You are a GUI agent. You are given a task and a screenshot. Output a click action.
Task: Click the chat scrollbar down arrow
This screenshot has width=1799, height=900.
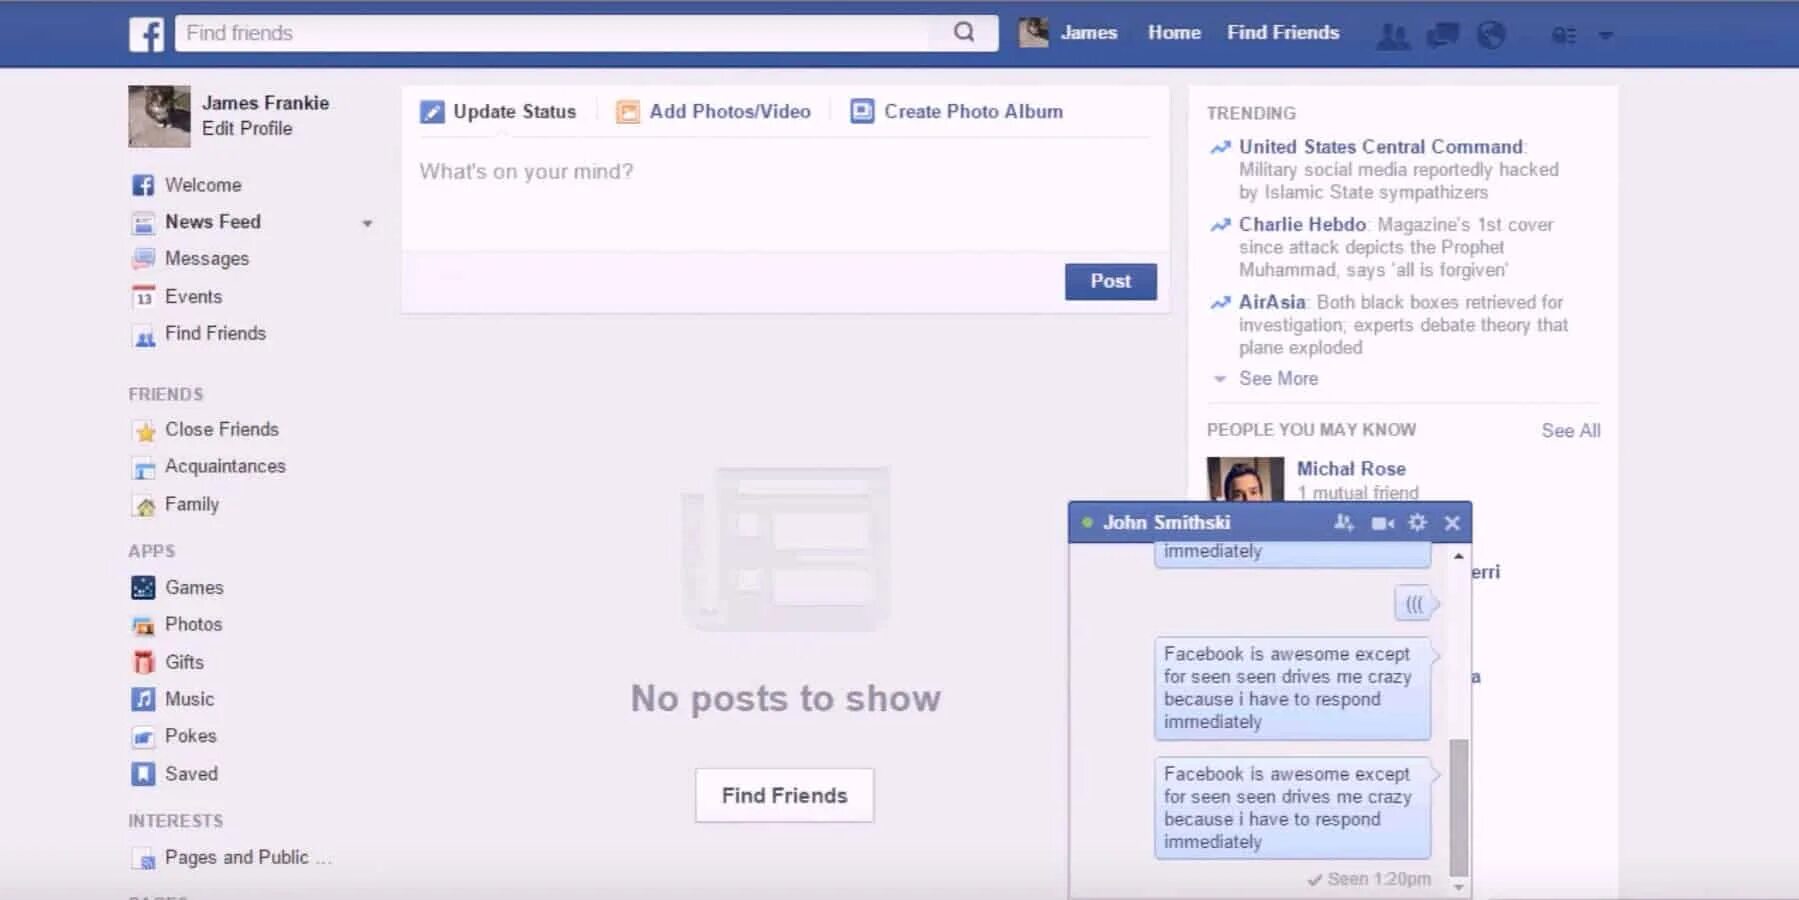click(x=1459, y=886)
